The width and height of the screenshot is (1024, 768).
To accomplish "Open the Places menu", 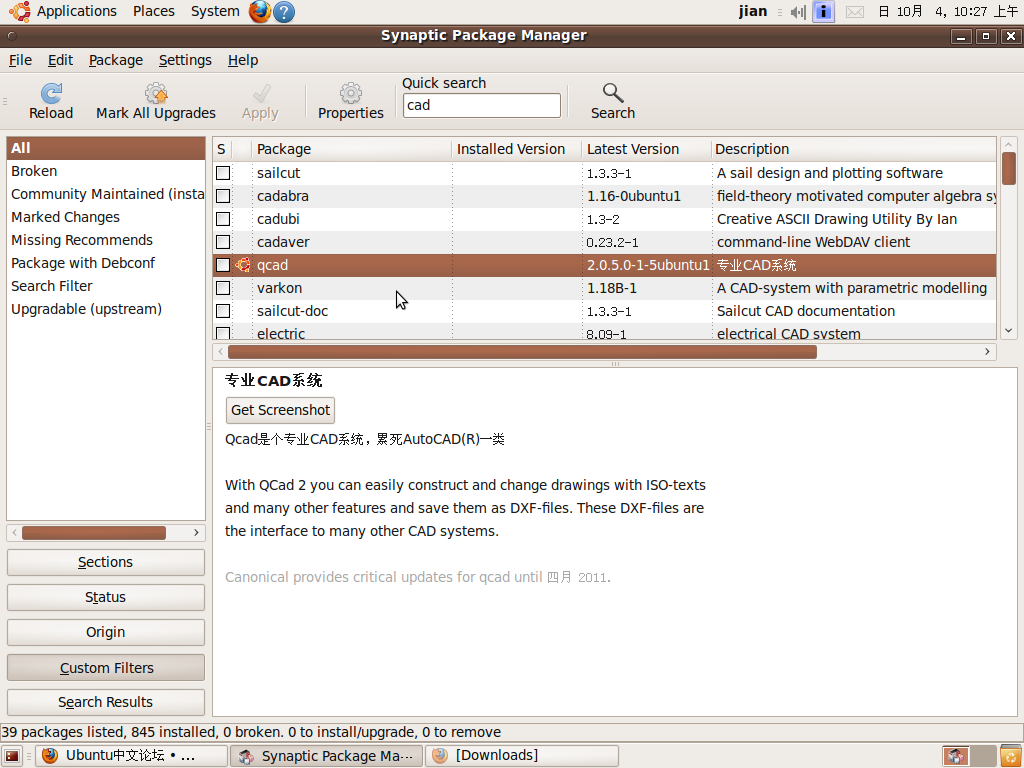I will pyautogui.click(x=153, y=12).
